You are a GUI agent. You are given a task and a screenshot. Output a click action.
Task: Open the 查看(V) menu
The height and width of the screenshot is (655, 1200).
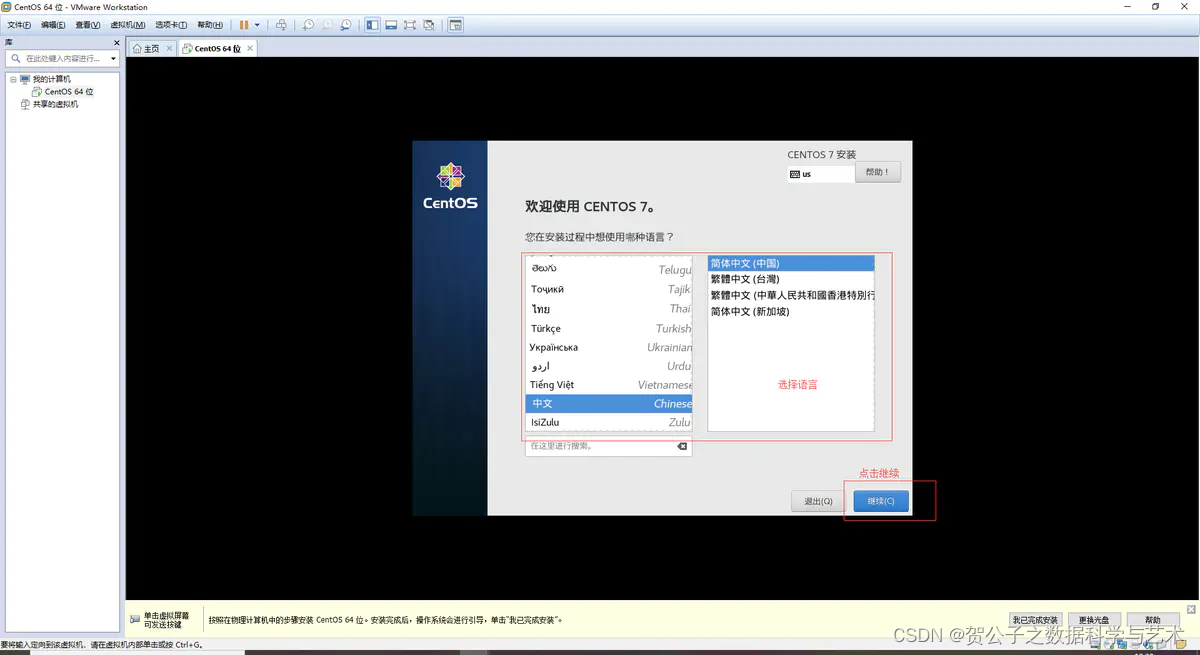click(x=87, y=25)
